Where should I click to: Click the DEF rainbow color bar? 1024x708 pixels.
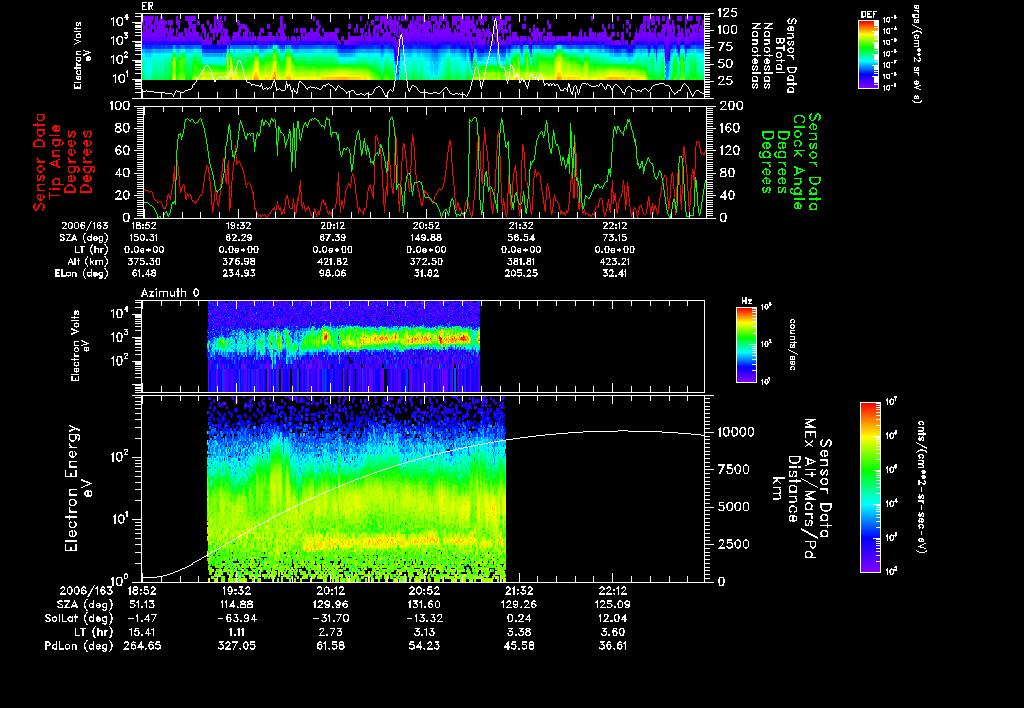point(868,54)
